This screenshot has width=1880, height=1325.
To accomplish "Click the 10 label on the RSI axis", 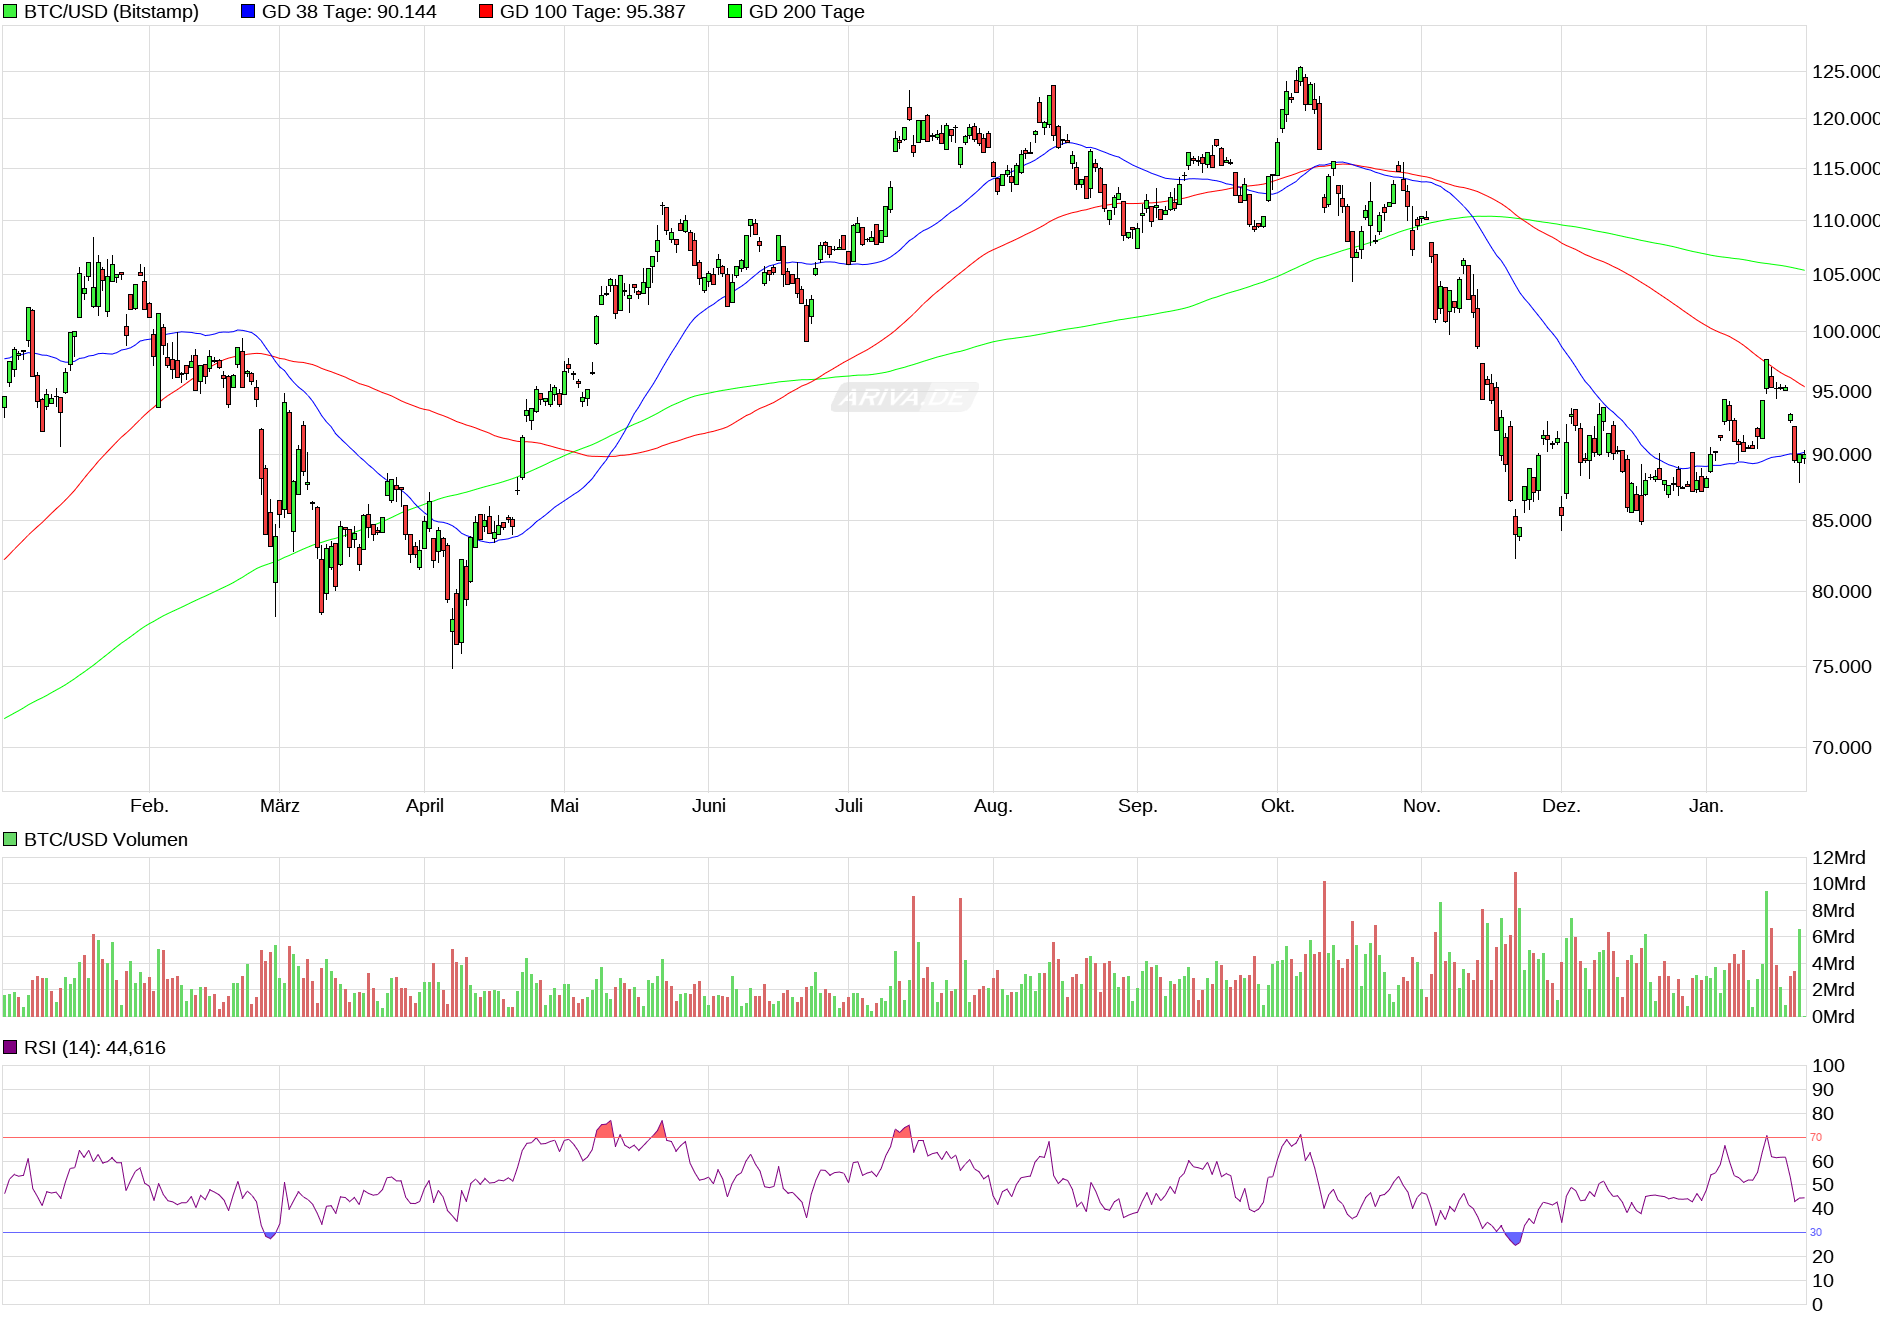I will pos(1823,1281).
